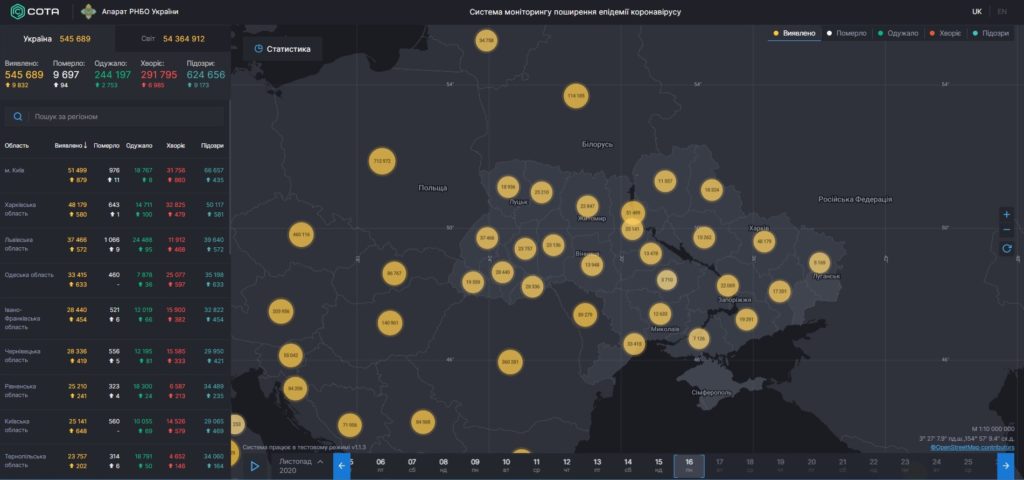The image size is (1024, 480).
Task: Select the Померло map layer
Action: [846, 33]
